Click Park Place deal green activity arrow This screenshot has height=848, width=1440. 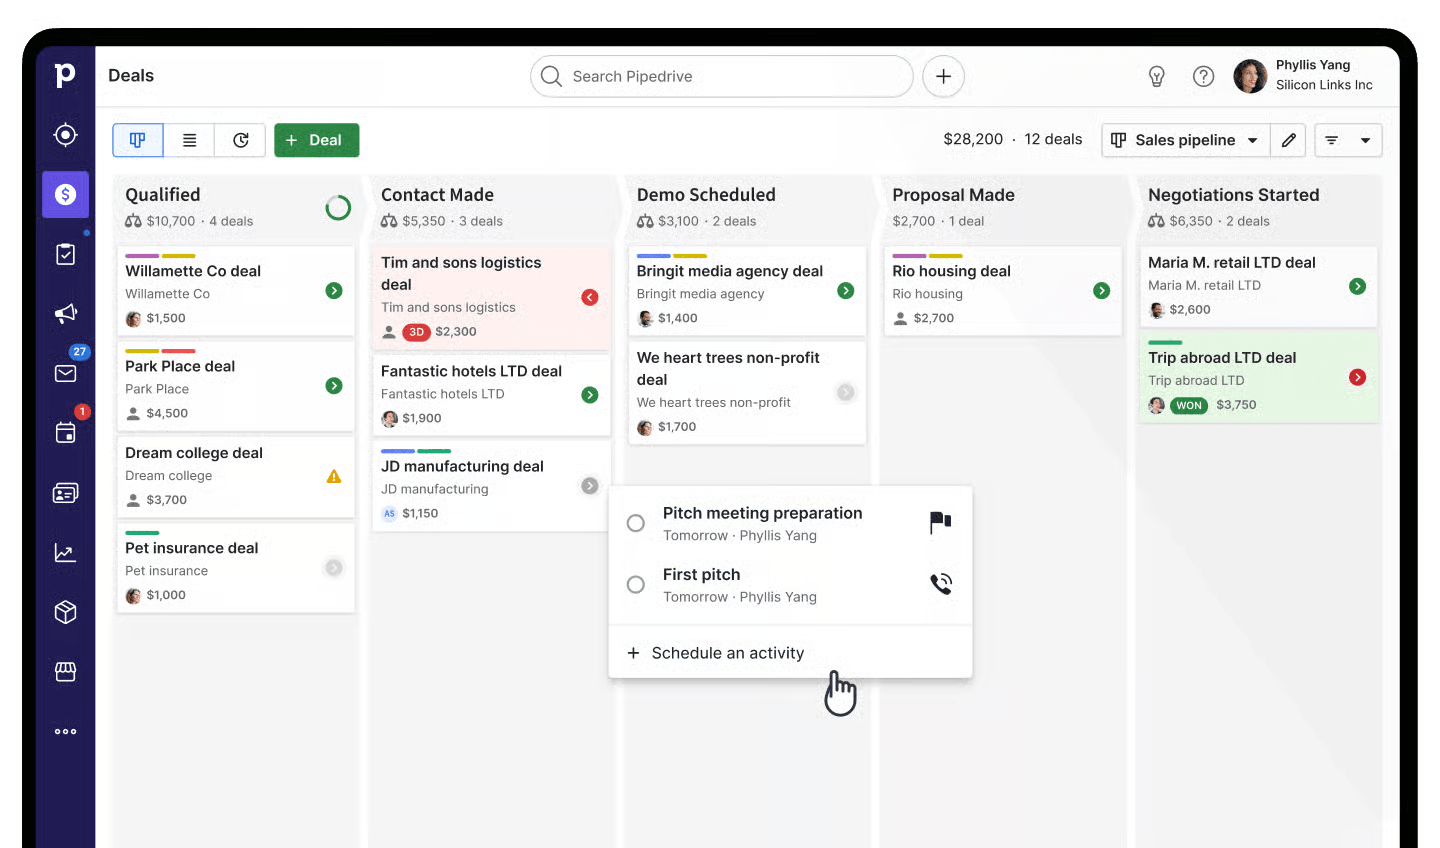334,386
